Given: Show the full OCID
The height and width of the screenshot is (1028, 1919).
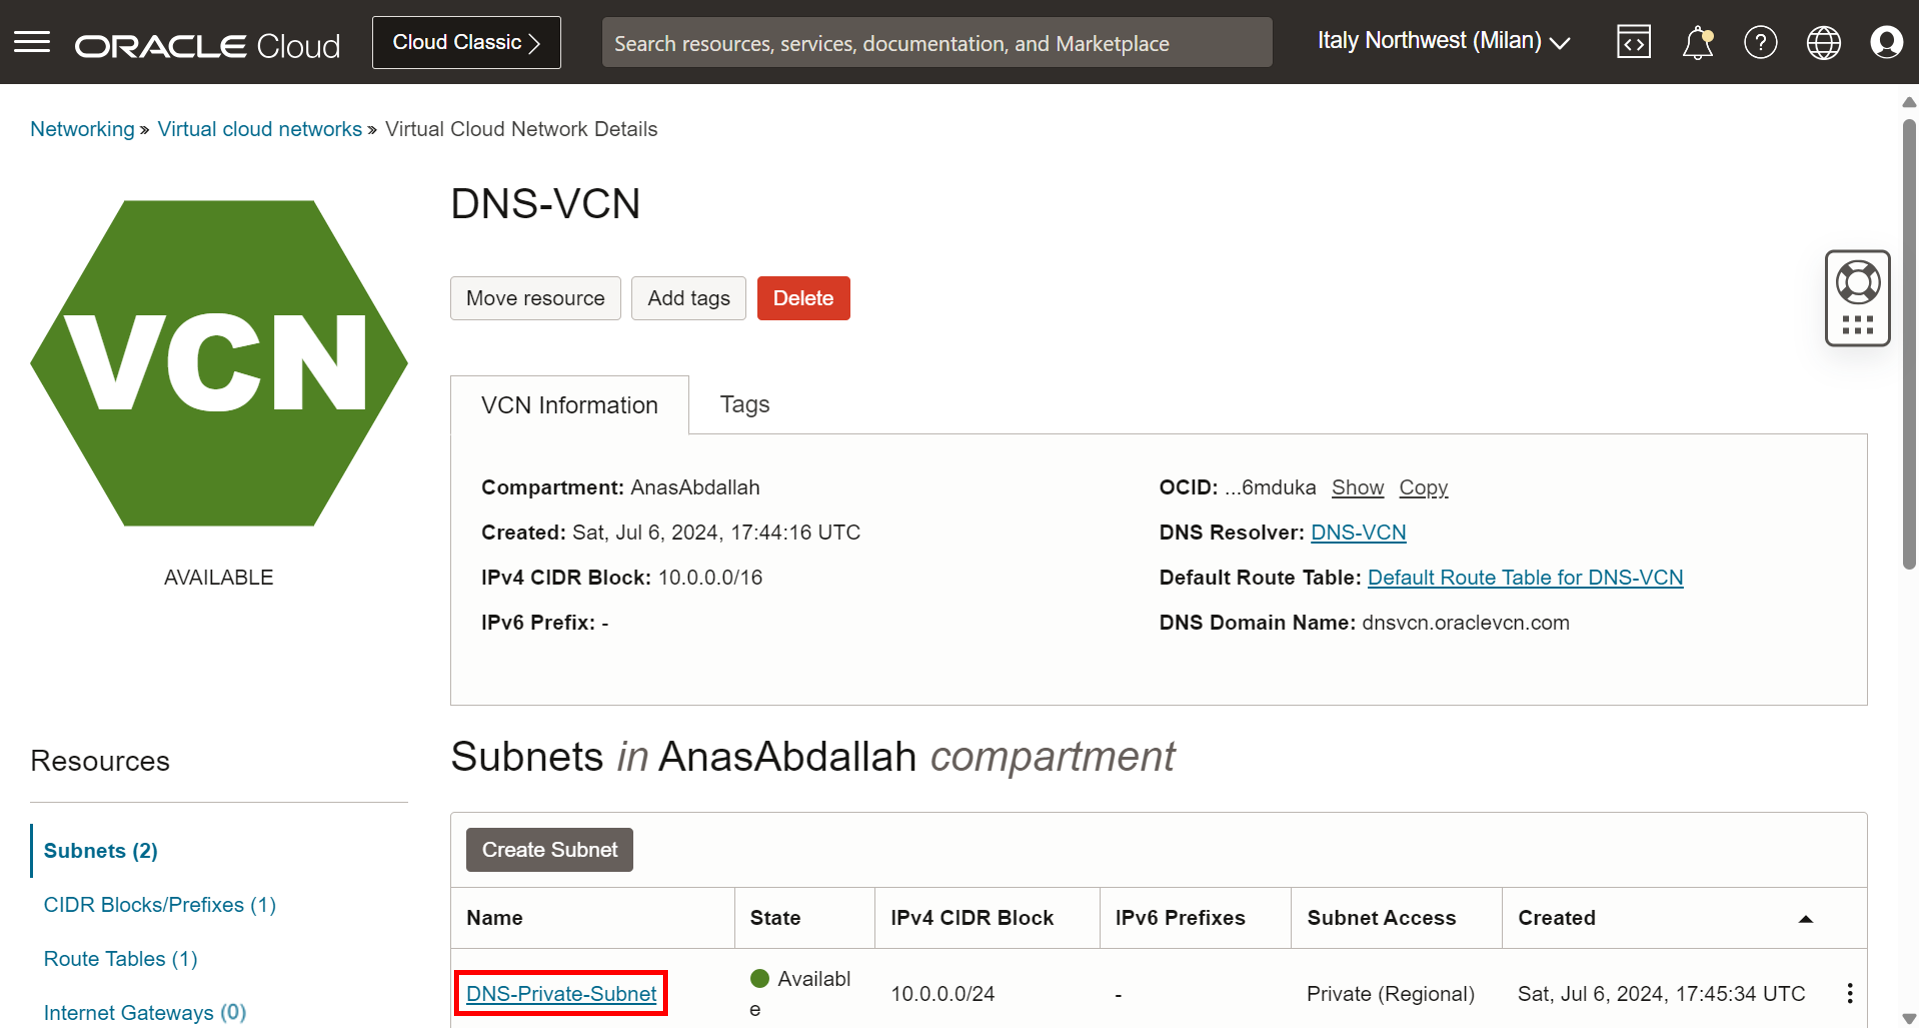Looking at the screenshot, I should (x=1357, y=487).
